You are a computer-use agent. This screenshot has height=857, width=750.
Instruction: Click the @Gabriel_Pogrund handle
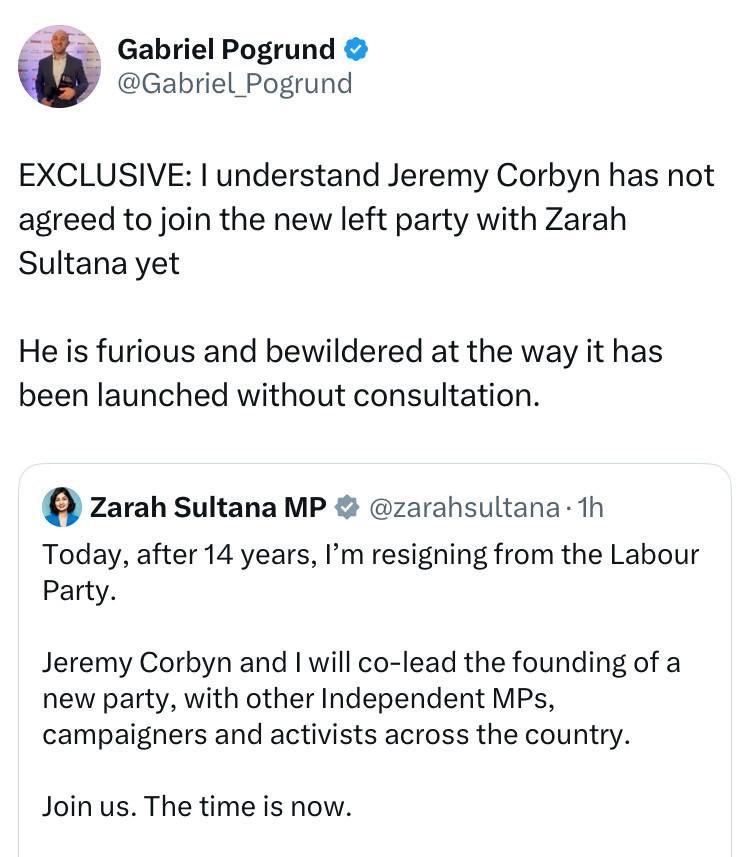(235, 83)
